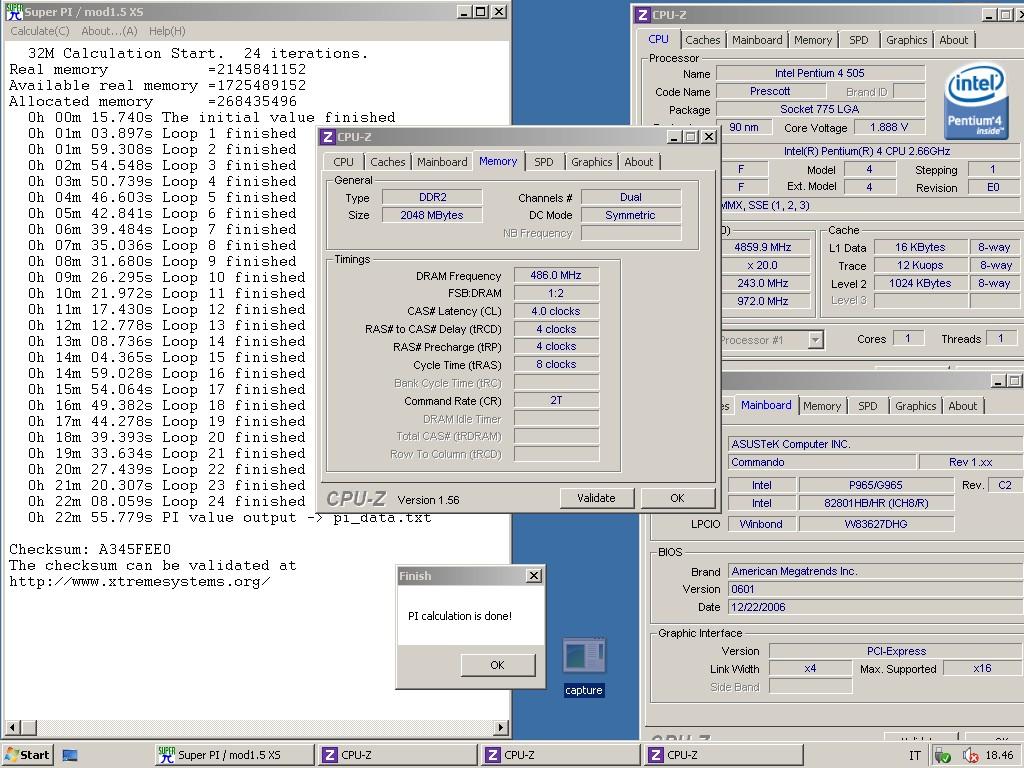
Task: Select Caches tab in top-right CPU-Z window
Action: click(x=703, y=40)
